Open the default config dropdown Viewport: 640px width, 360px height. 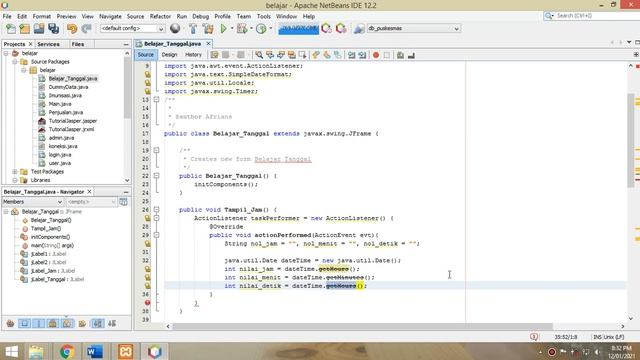pos(132,28)
